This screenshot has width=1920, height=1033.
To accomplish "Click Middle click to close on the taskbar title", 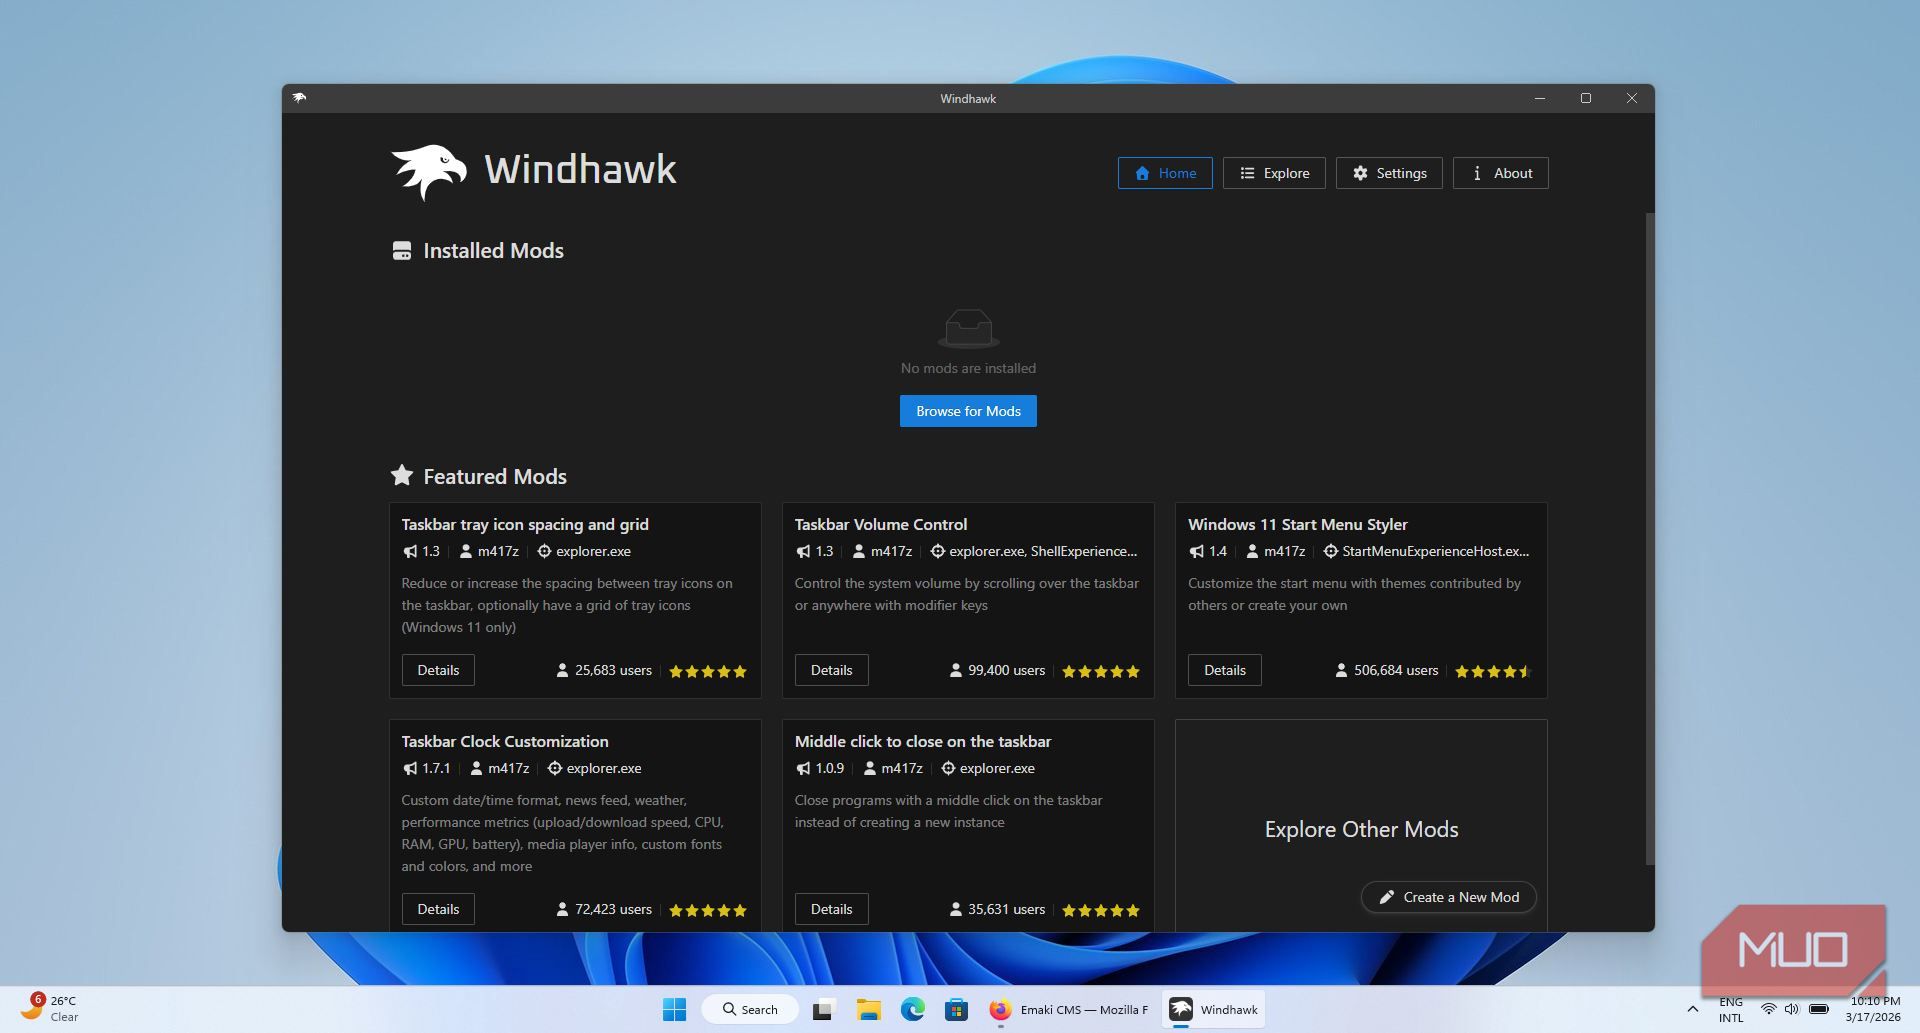I will pos(922,741).
